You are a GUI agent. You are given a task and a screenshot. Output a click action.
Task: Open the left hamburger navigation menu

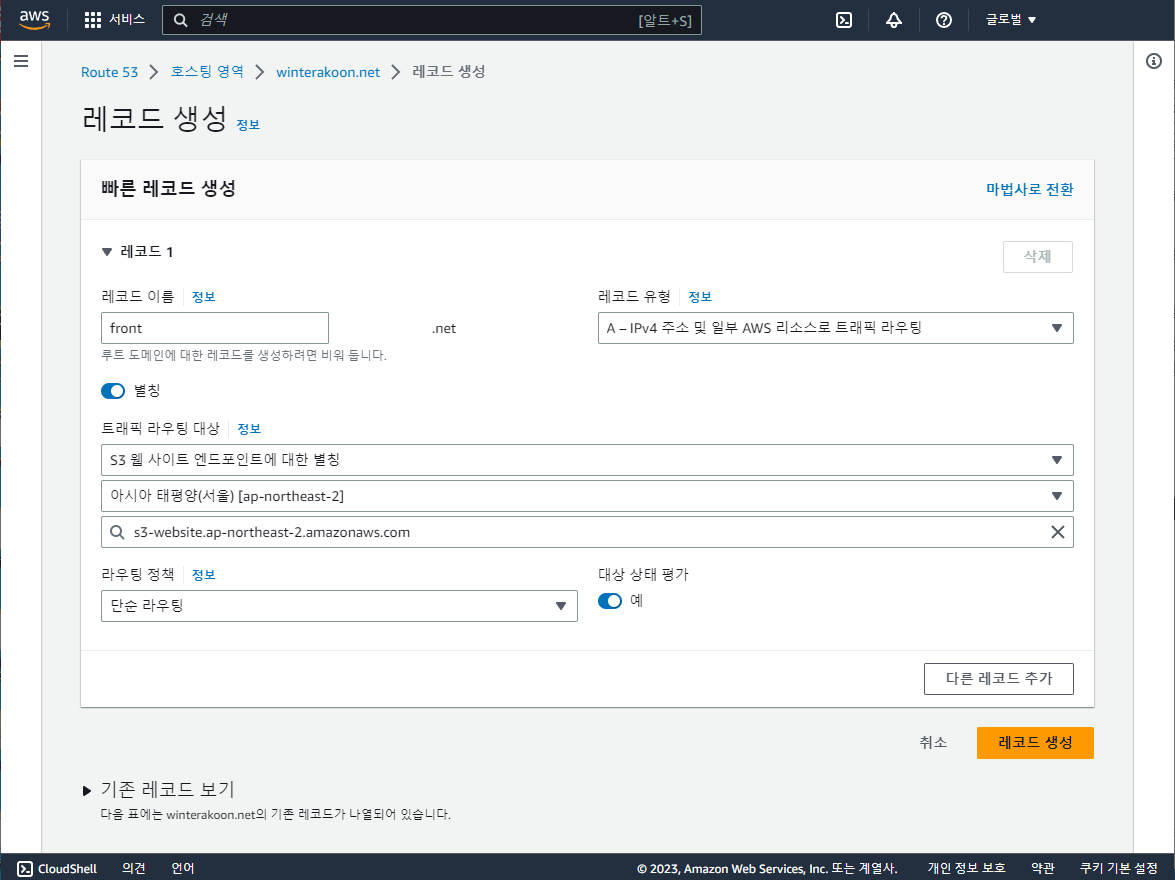pyautogui.click(x=21, y=61)
